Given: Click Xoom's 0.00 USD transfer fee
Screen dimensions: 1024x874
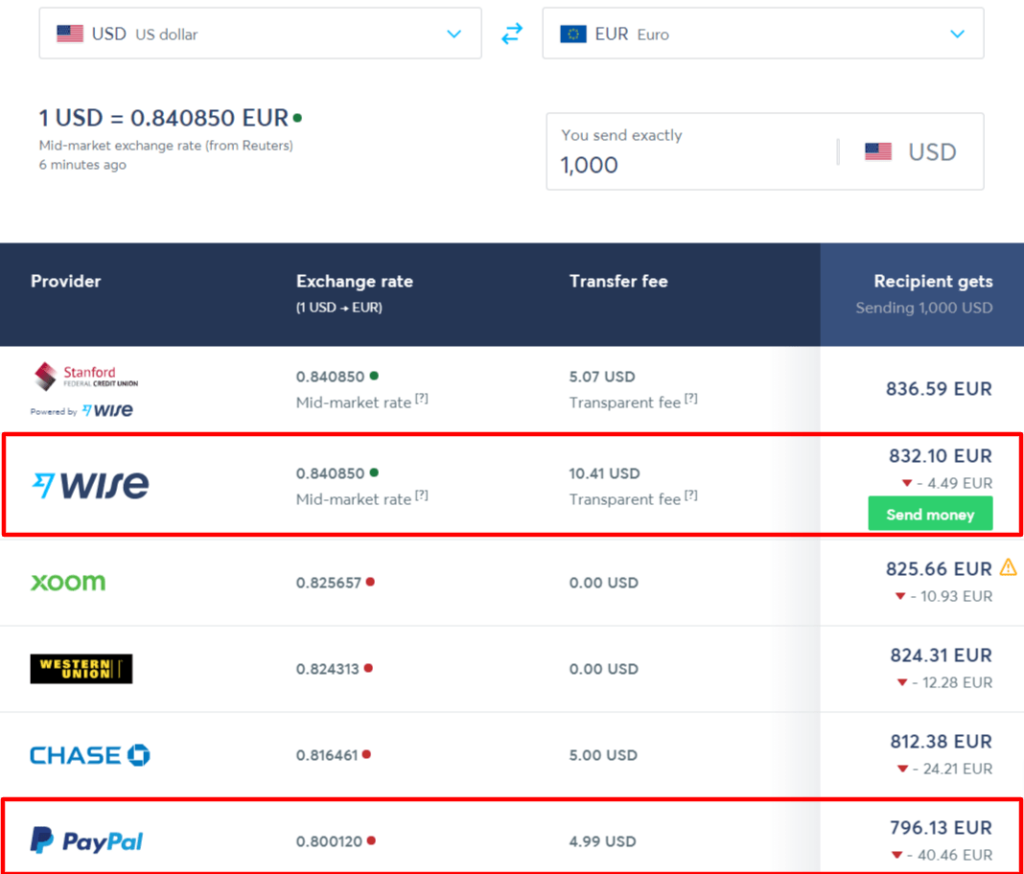Looking at the screenshot, I should pos(604,583).
